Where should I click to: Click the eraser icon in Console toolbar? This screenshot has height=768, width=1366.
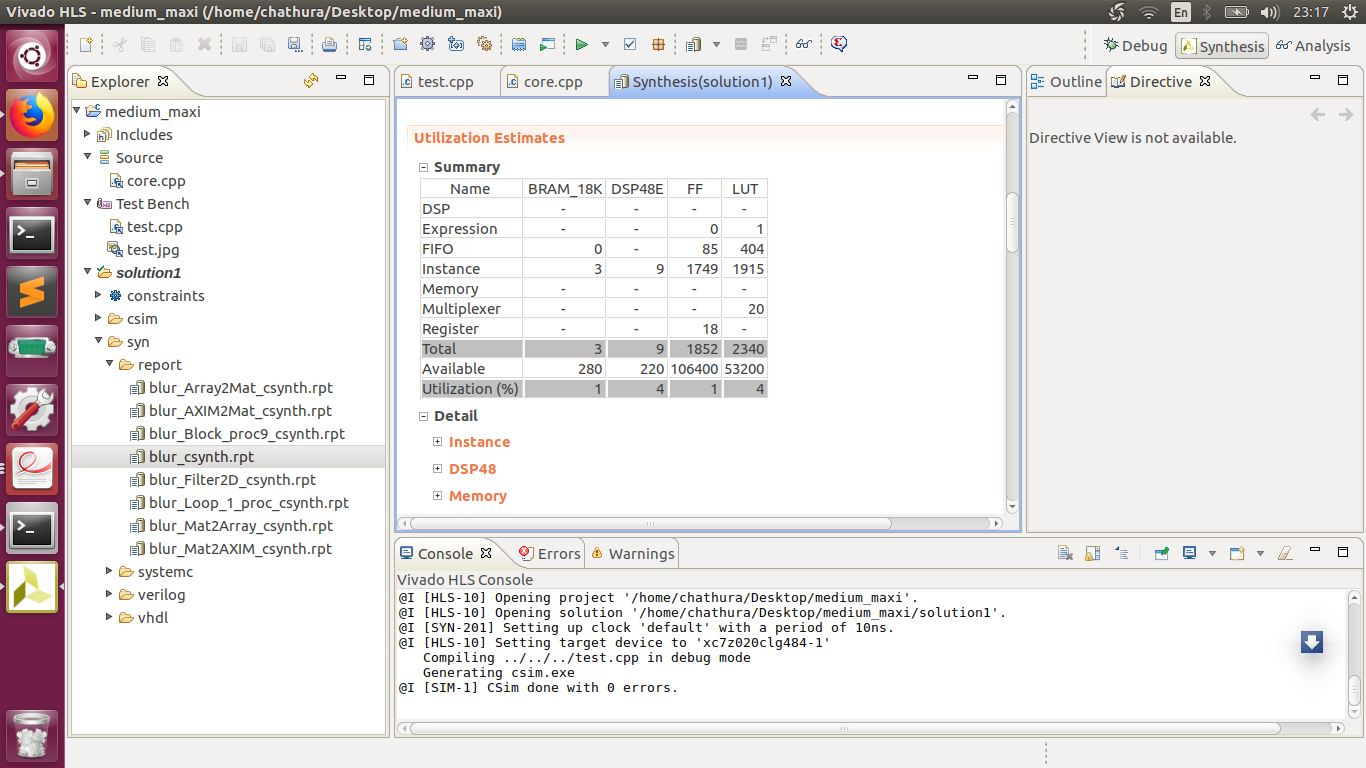1286,553
